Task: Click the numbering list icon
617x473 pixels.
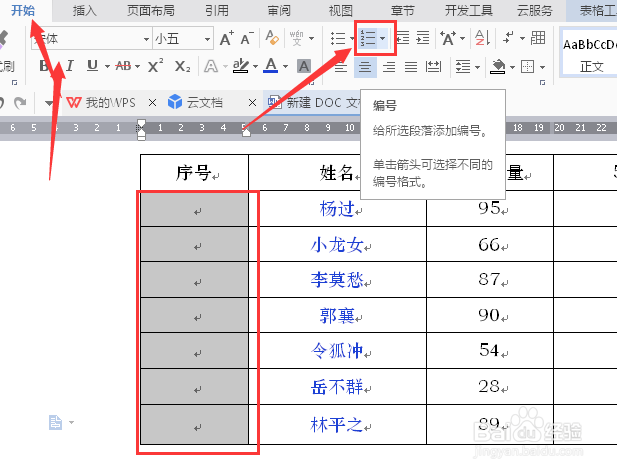Action: (368, 38)
